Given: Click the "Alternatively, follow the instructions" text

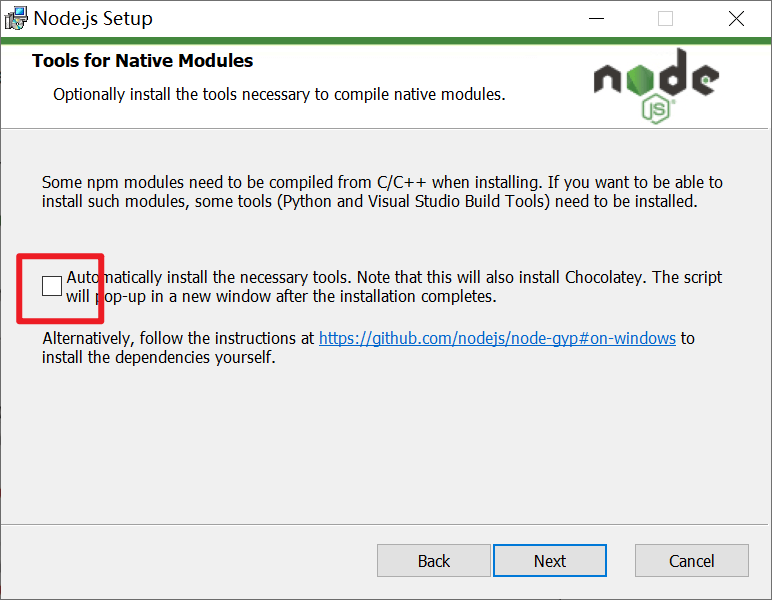Looking at the screenshot, I should pyautogui.click(x=178, y=338).
